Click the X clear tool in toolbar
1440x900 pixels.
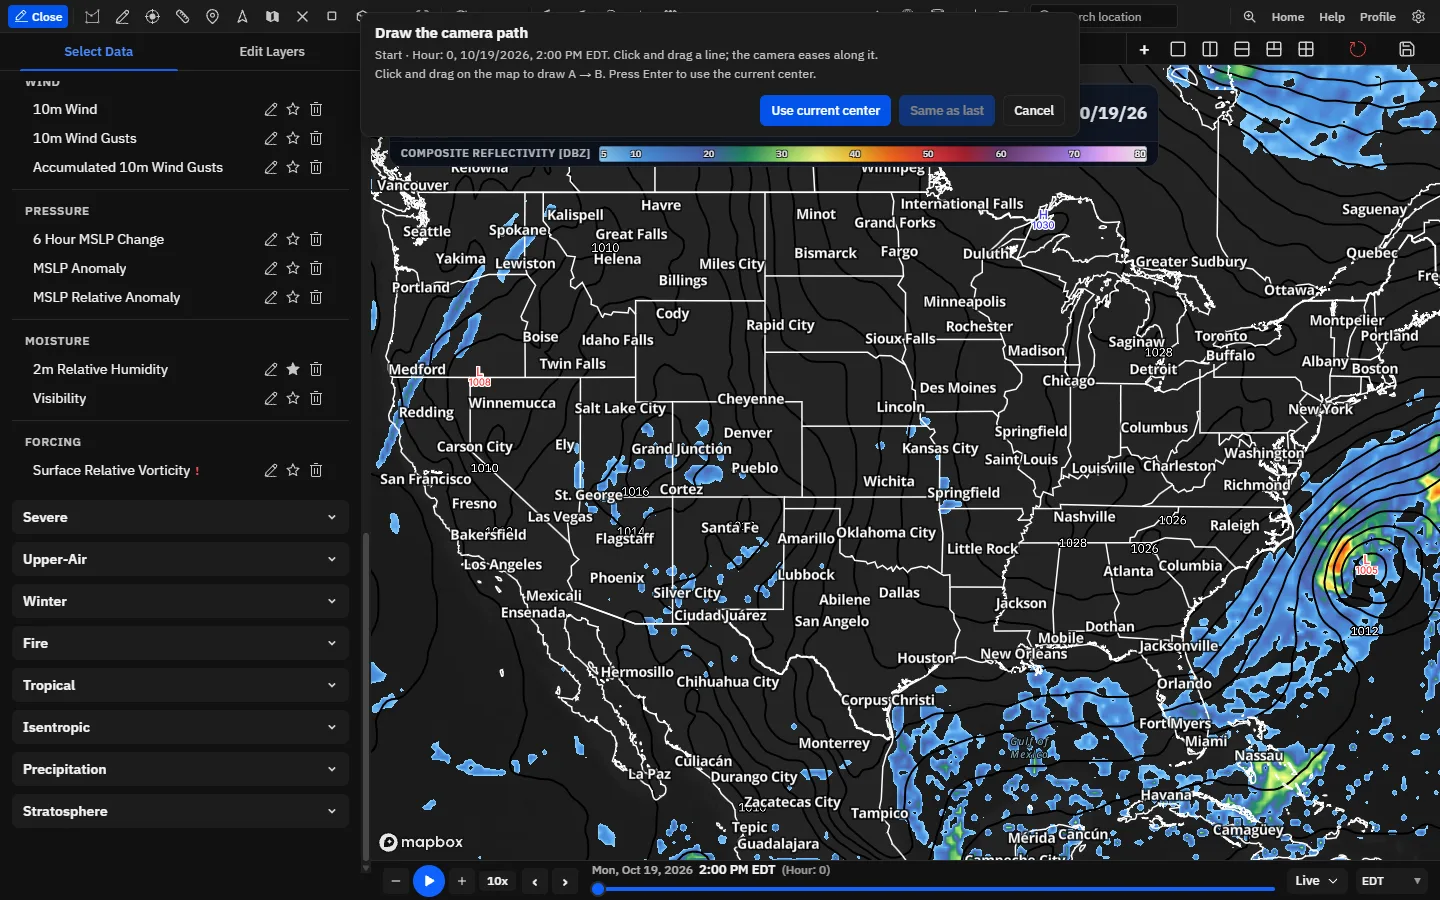click(302, 17)
